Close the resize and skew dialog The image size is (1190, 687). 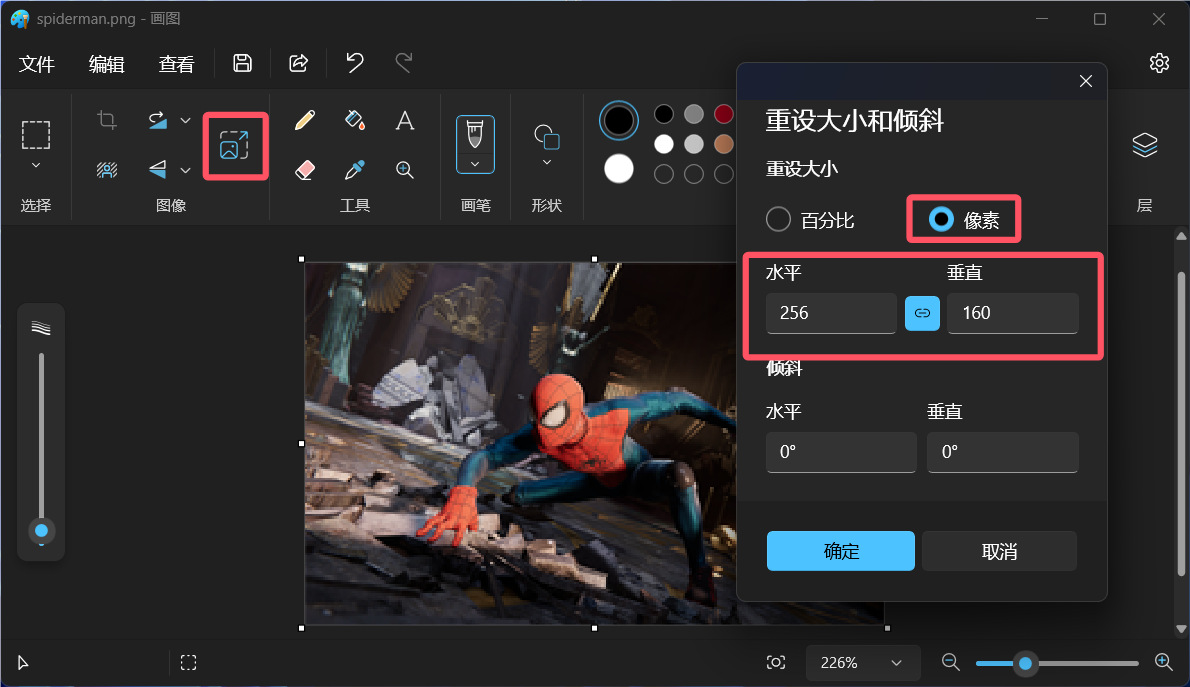(x=1086, y=81)
